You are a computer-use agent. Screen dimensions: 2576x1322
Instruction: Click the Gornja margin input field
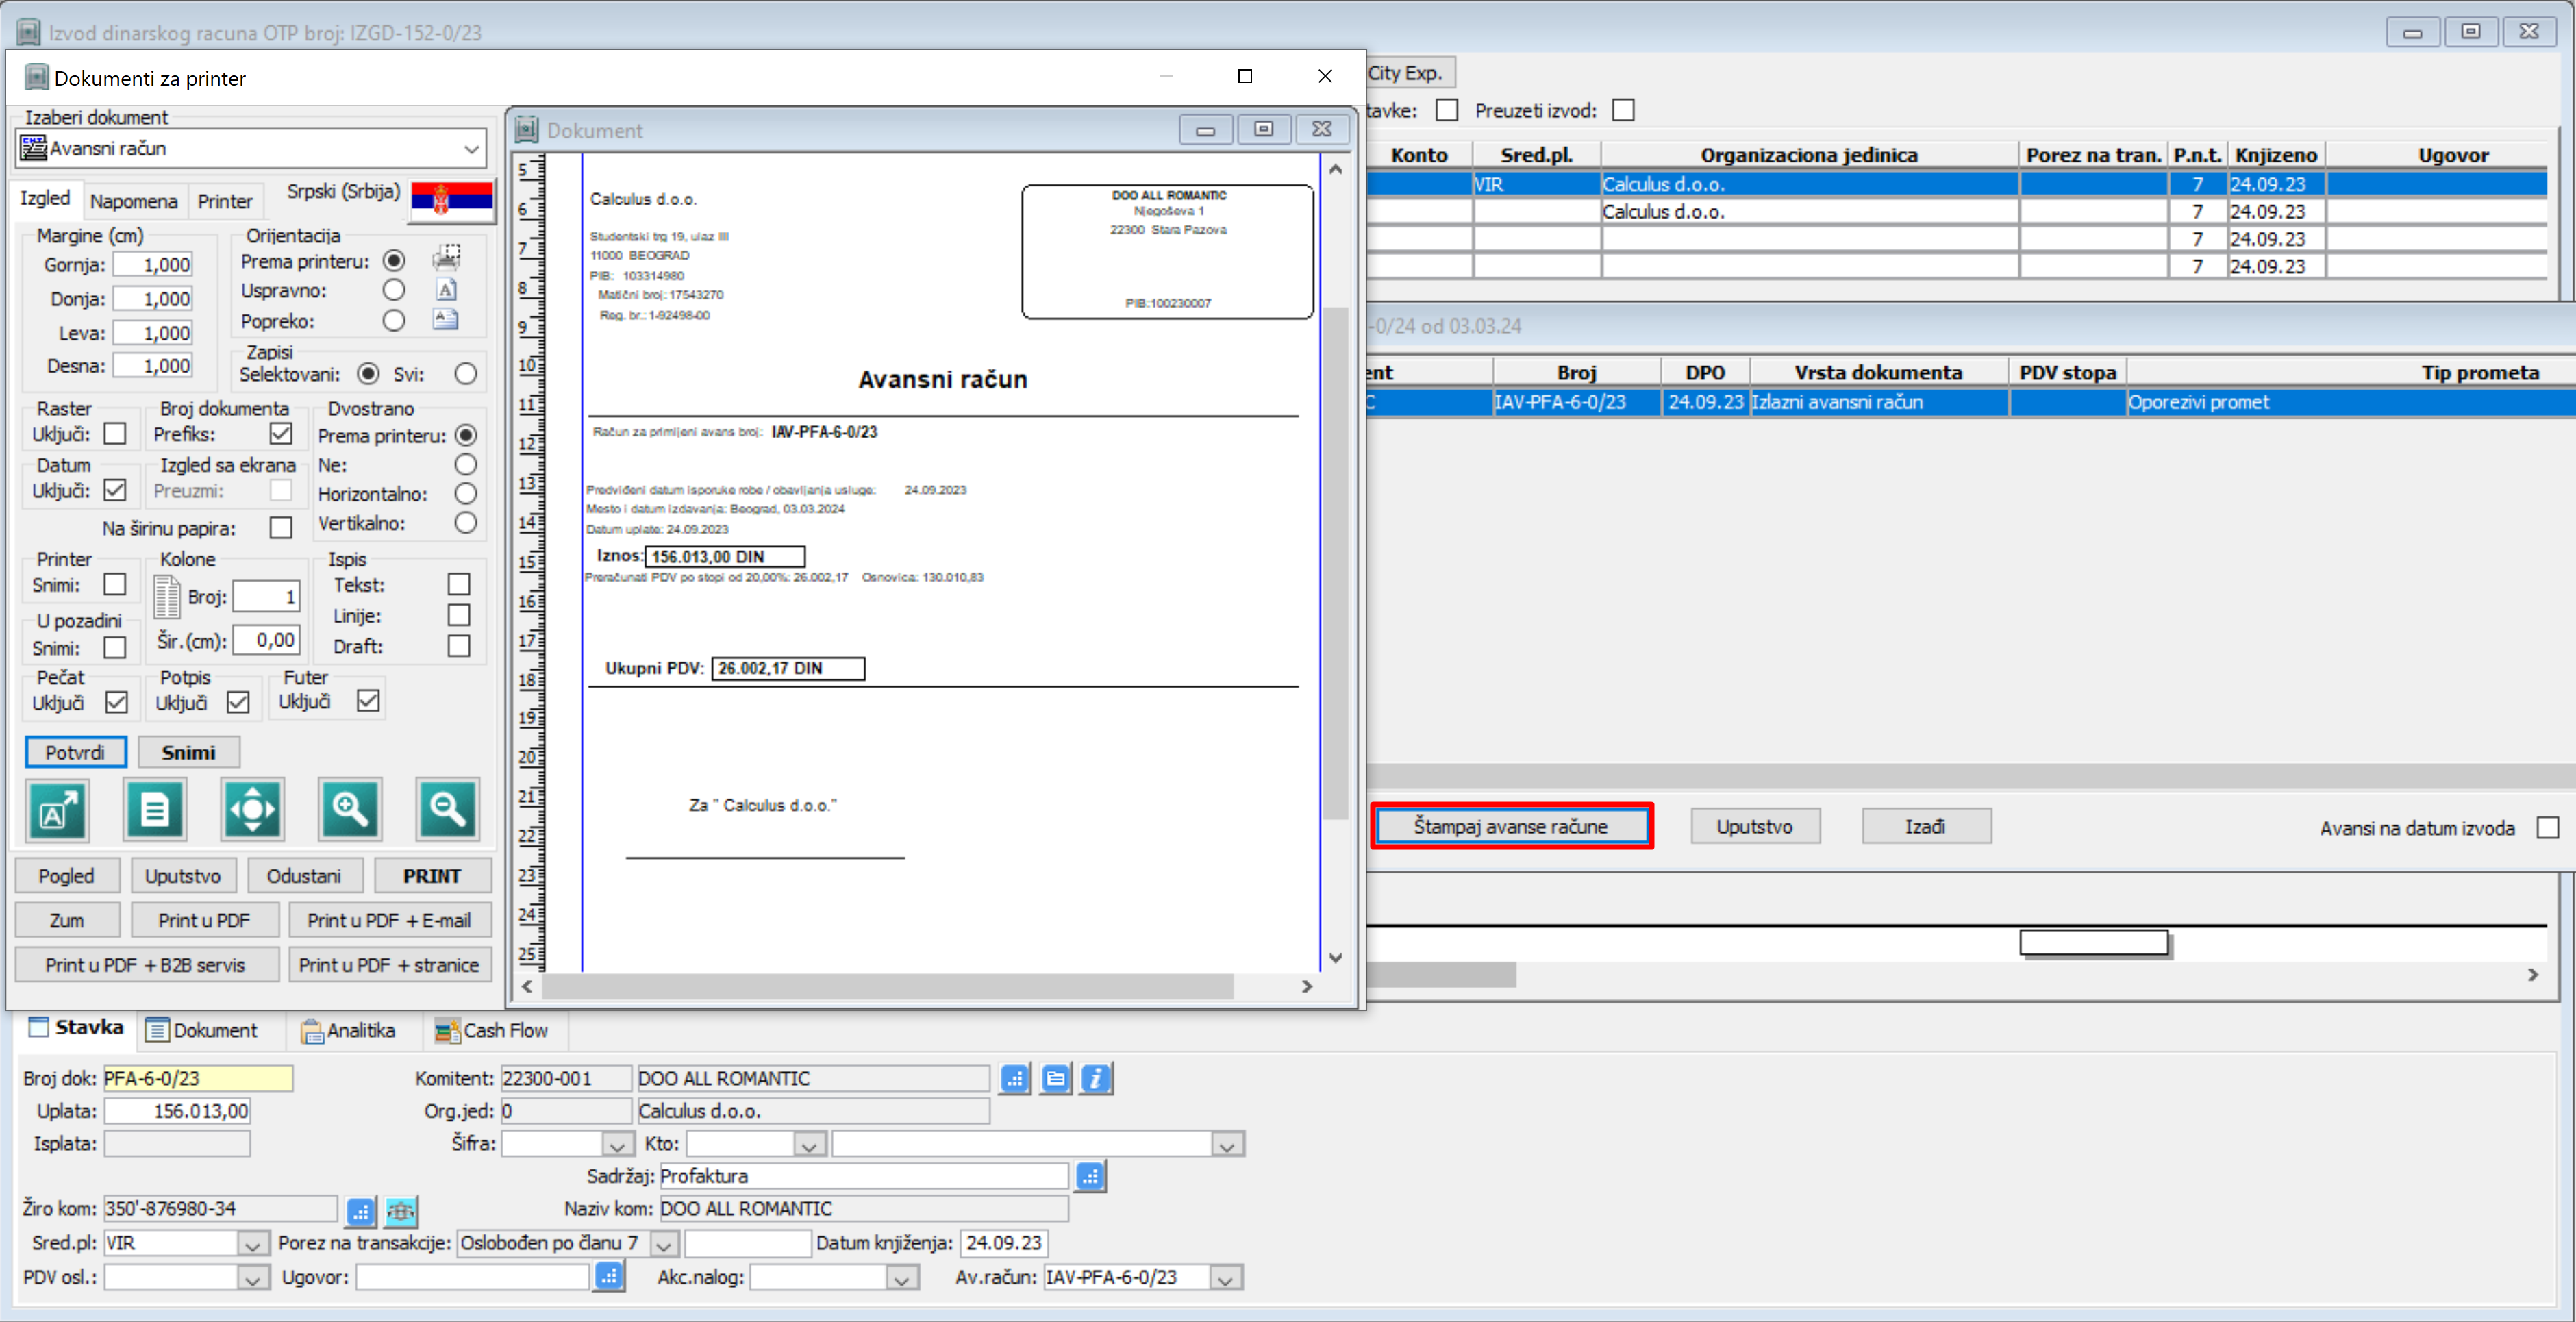(153, 264)
